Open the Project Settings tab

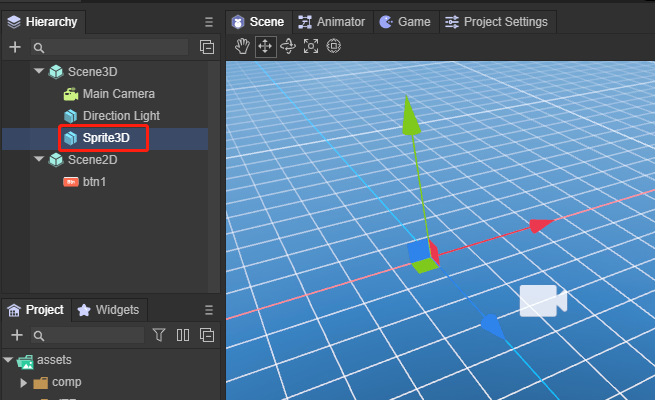(495, 21)
